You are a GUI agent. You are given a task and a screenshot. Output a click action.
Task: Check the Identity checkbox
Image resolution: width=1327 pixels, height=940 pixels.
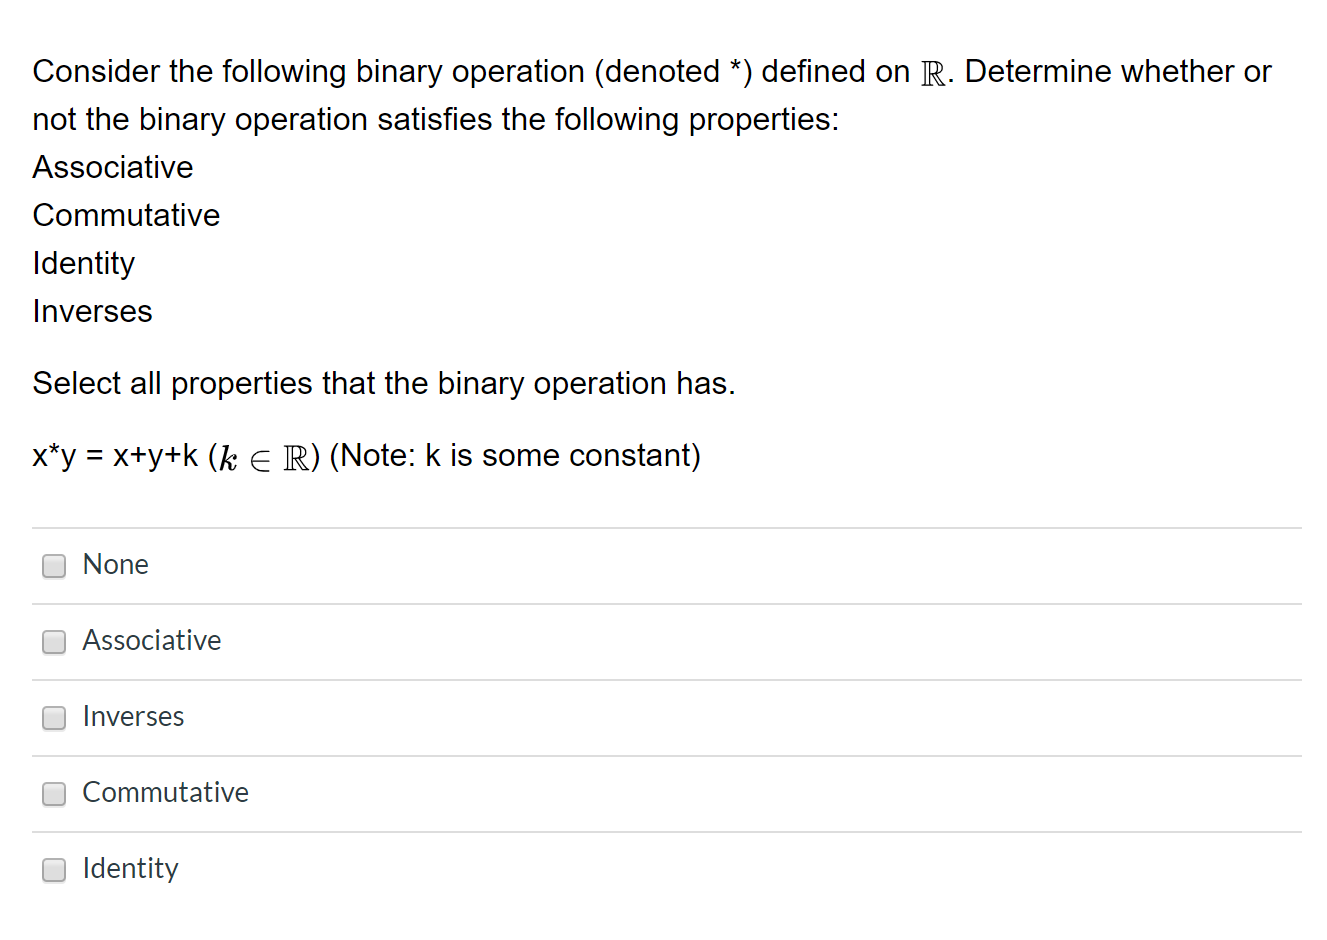(53, 870)
